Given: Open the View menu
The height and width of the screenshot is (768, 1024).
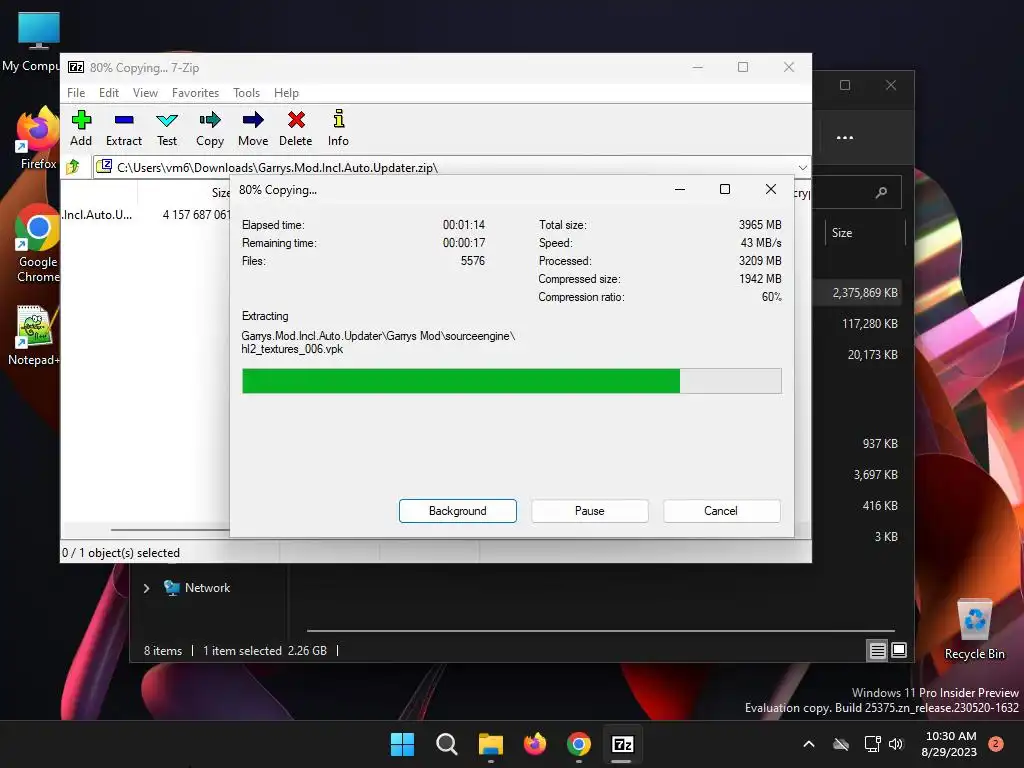Looking at the screenshot, I should click(145, 93).
